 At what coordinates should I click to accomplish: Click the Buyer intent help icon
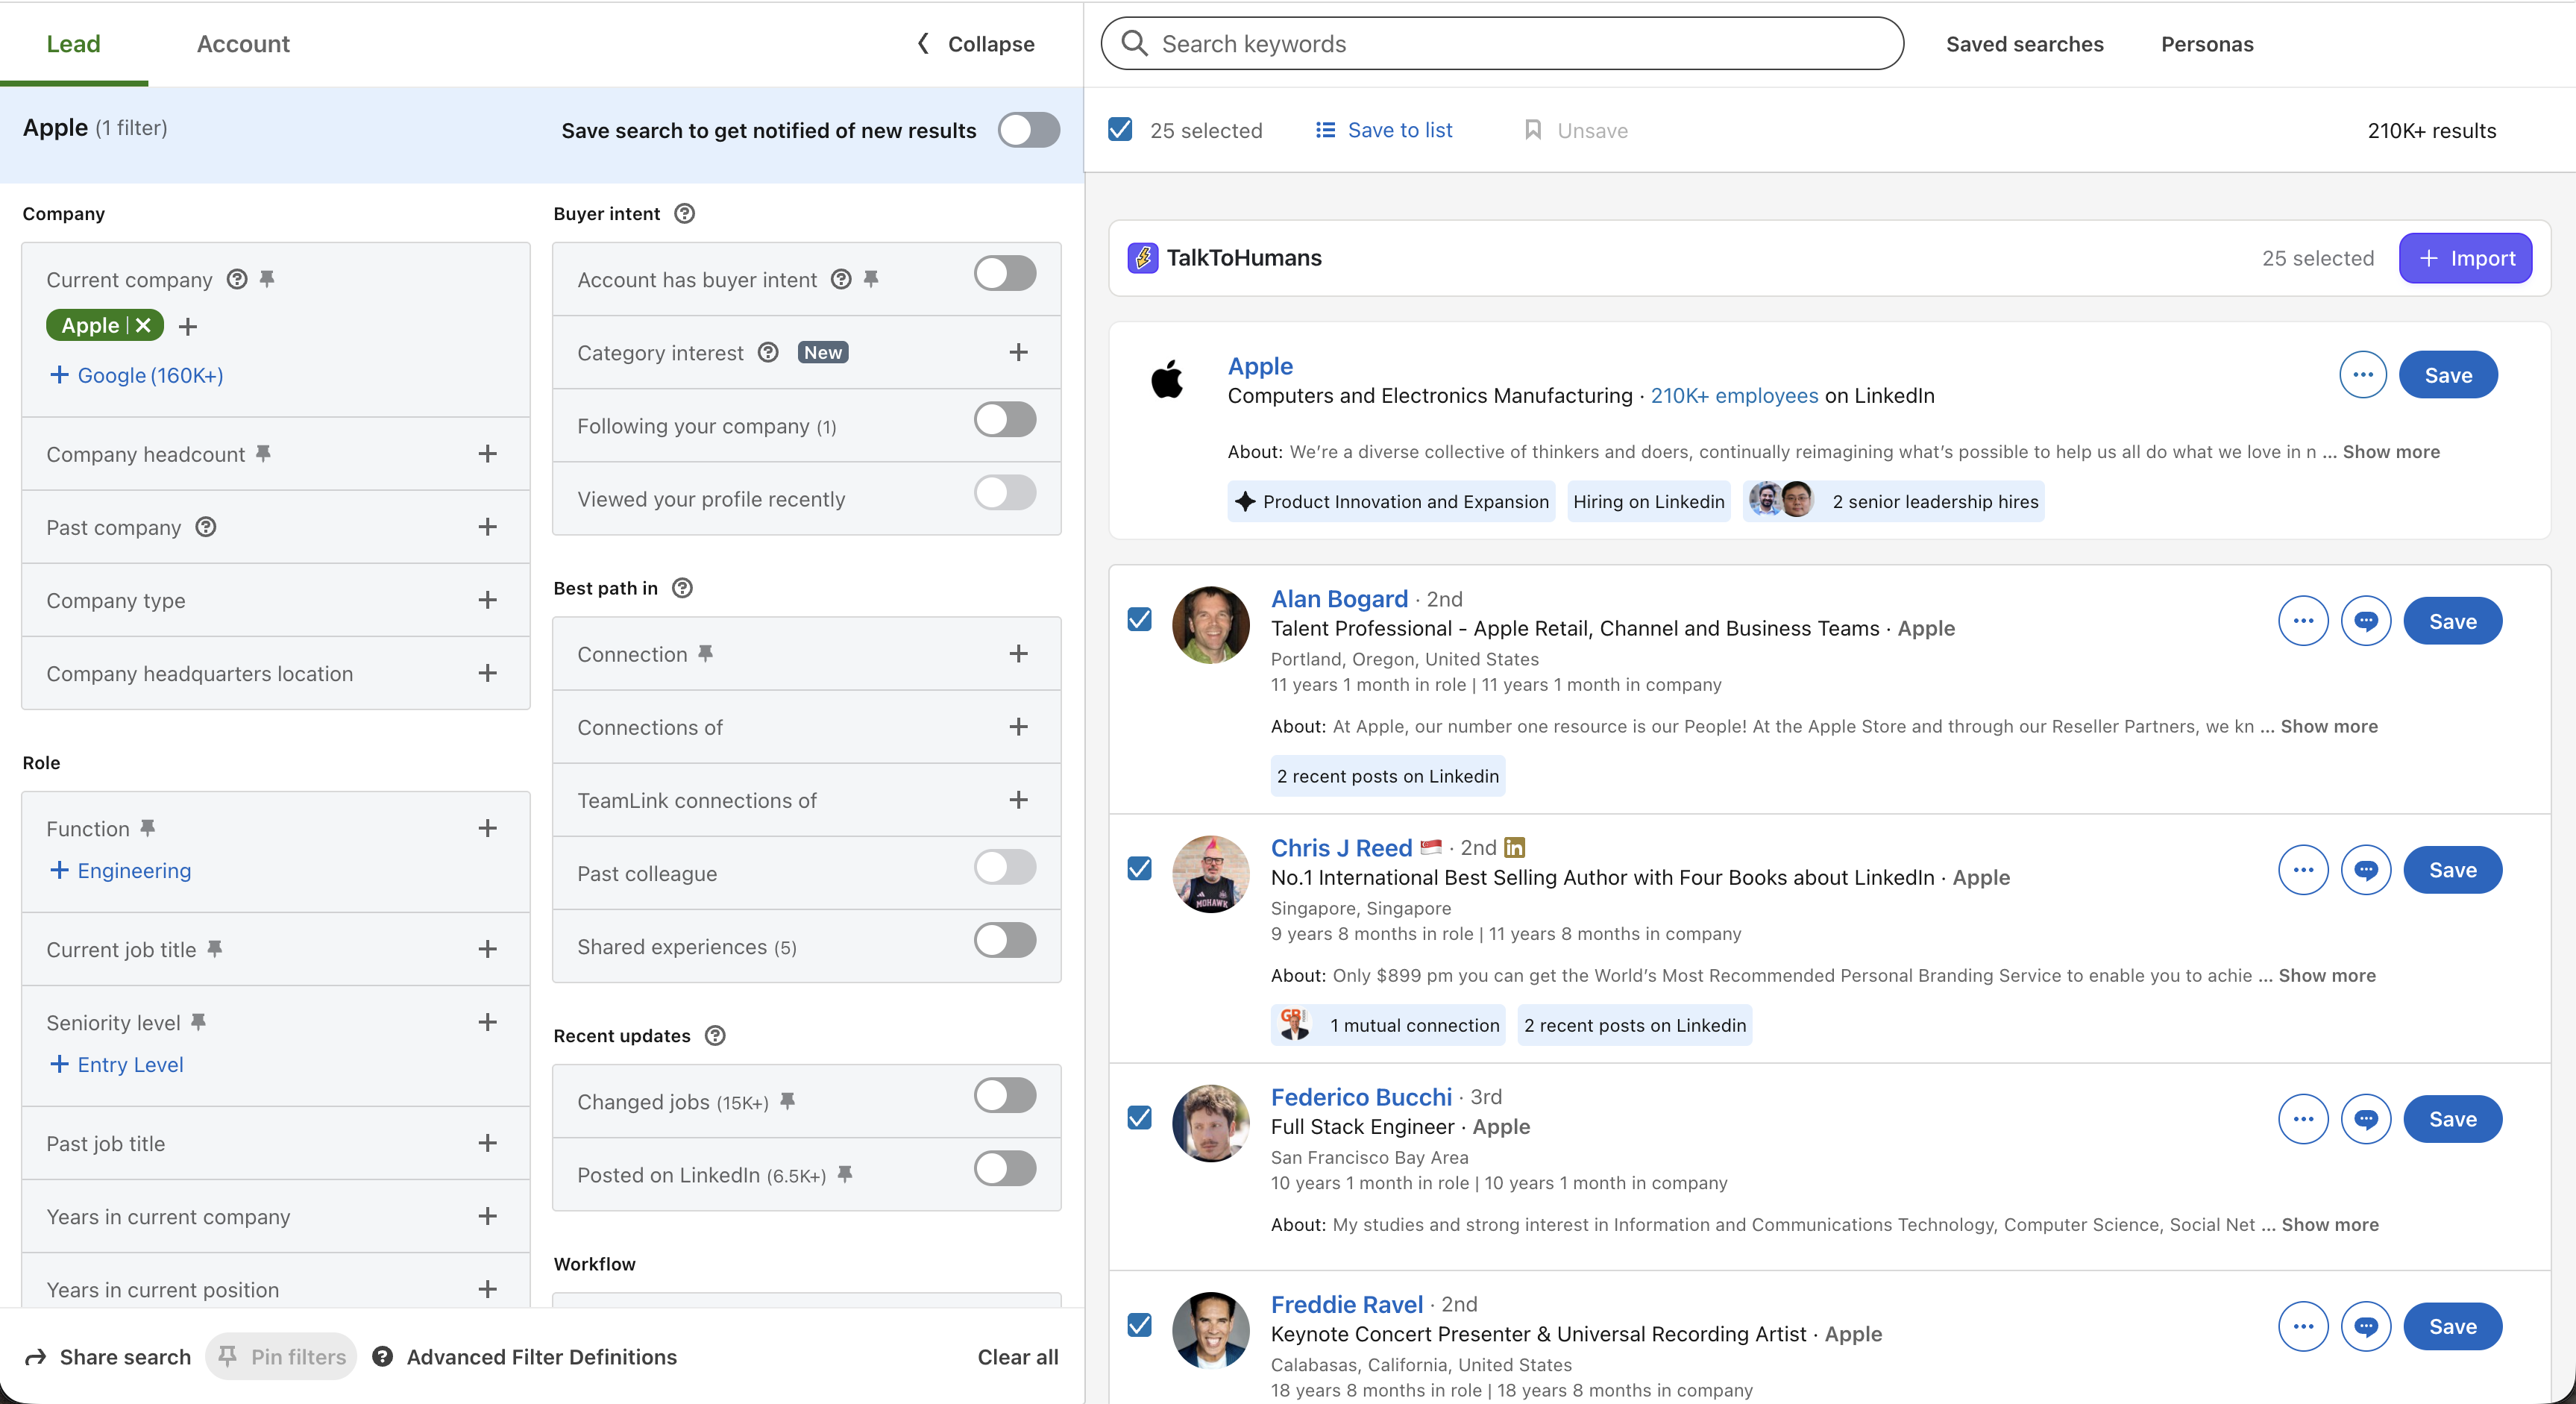pyautogui.click(x=685, y=213)
